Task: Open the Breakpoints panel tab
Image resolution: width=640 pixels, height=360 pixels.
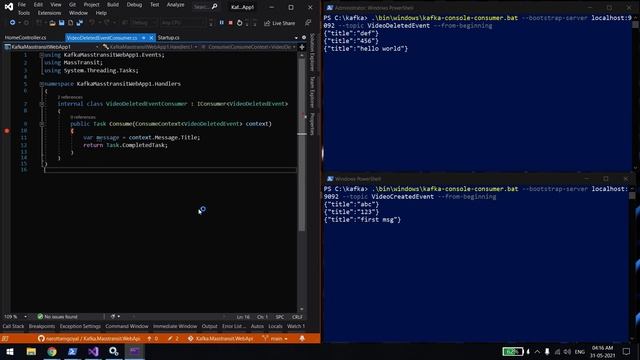Action: coord(42,326)
